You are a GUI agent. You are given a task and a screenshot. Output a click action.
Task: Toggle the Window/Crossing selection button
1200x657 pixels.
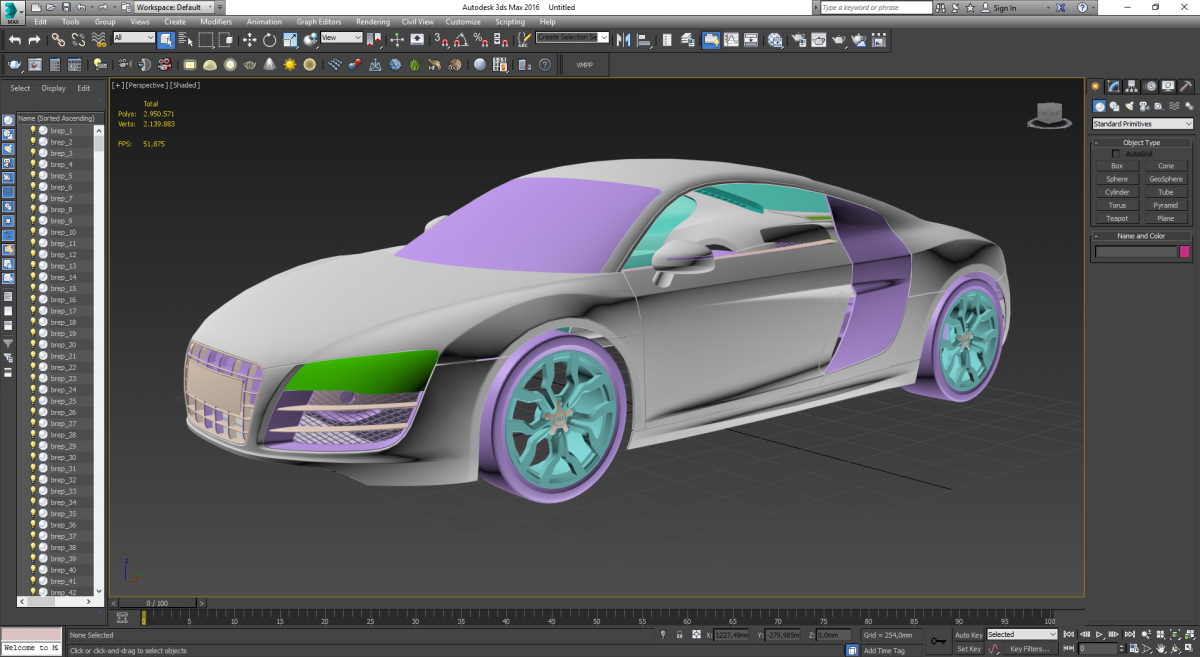(x=226, y=40)
